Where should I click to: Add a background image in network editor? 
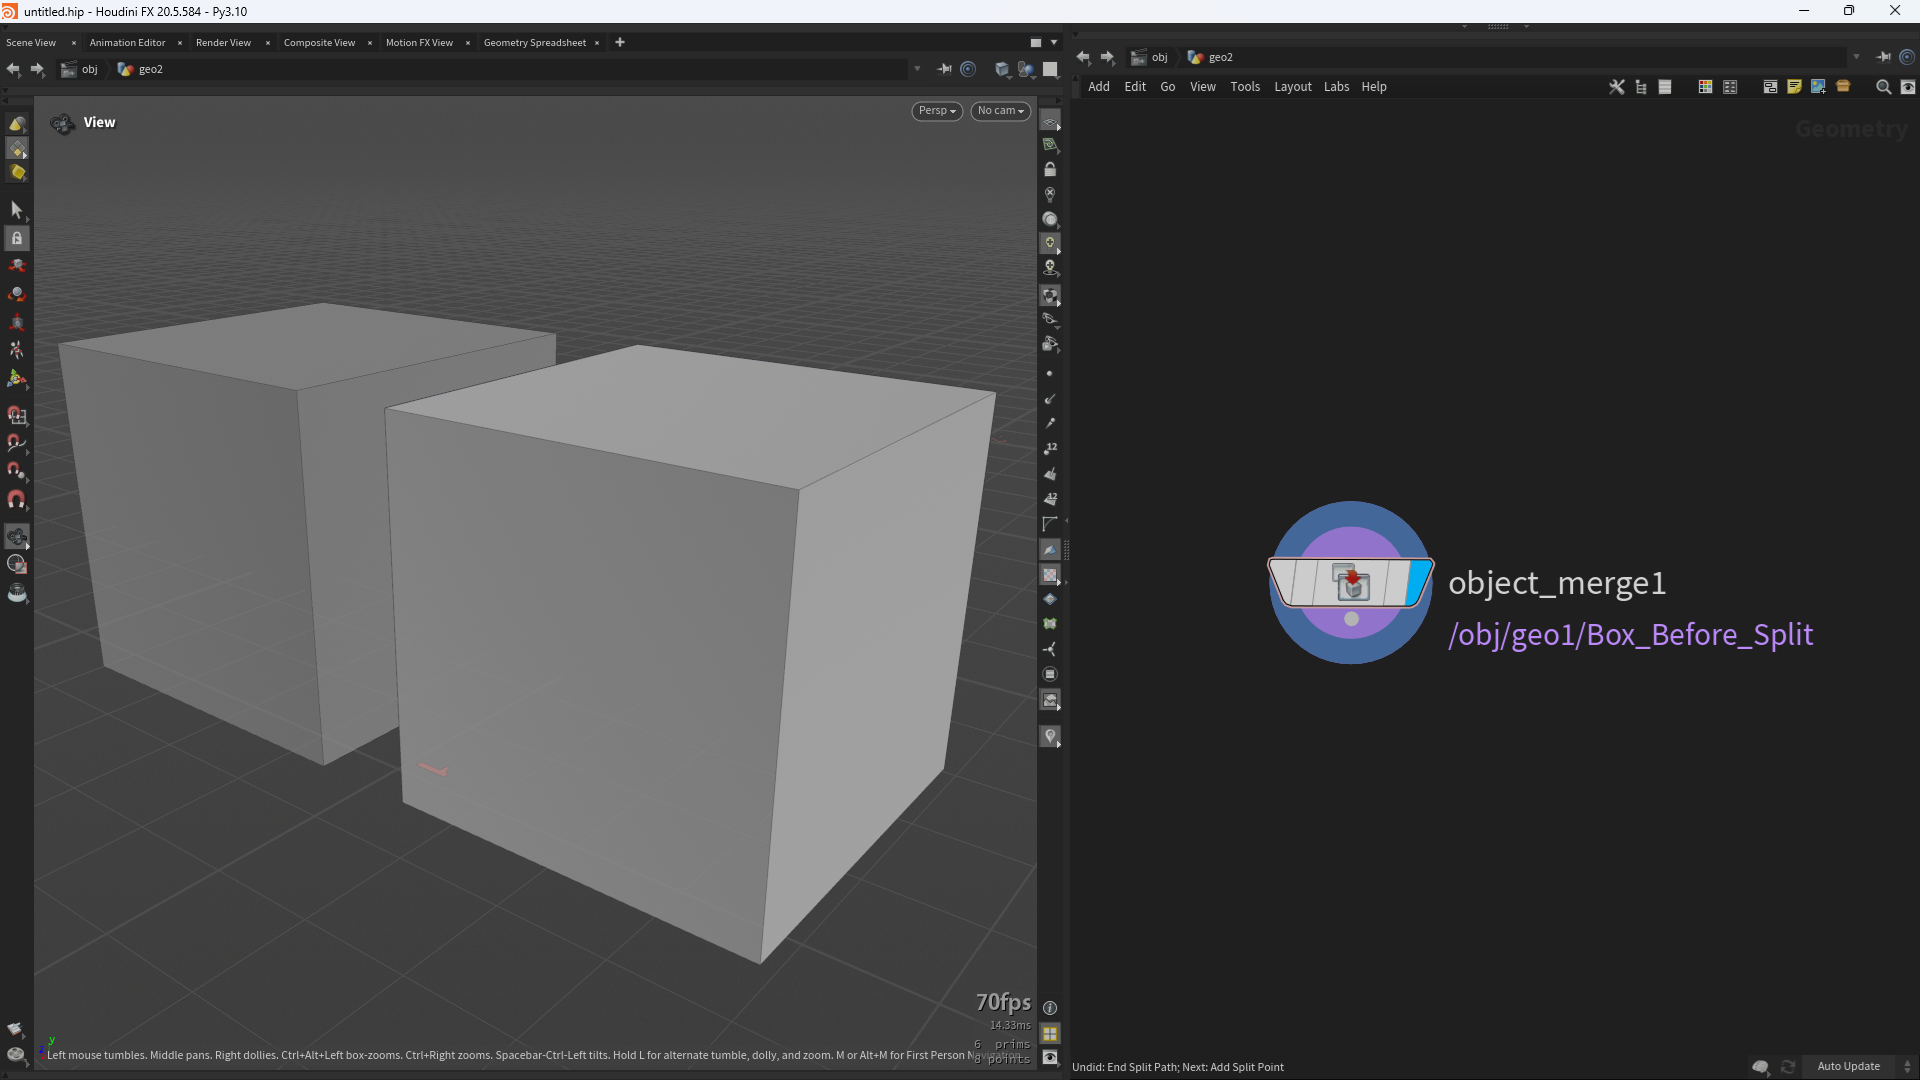pyautogui.click(x=1818, y=87)
